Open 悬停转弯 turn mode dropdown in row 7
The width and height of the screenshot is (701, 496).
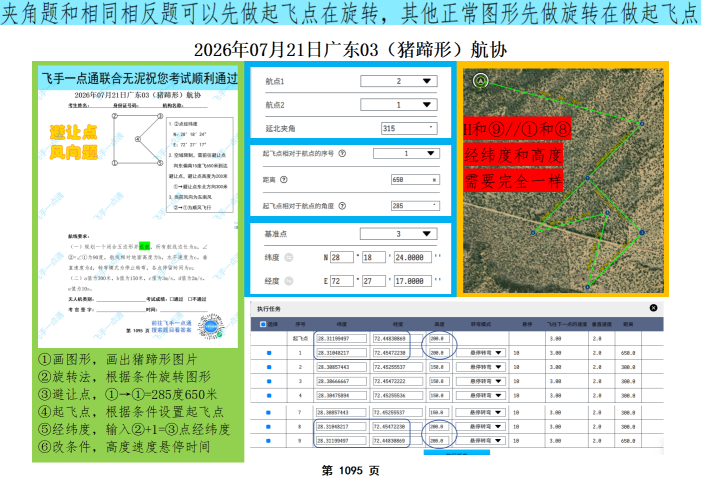point(481,412)
